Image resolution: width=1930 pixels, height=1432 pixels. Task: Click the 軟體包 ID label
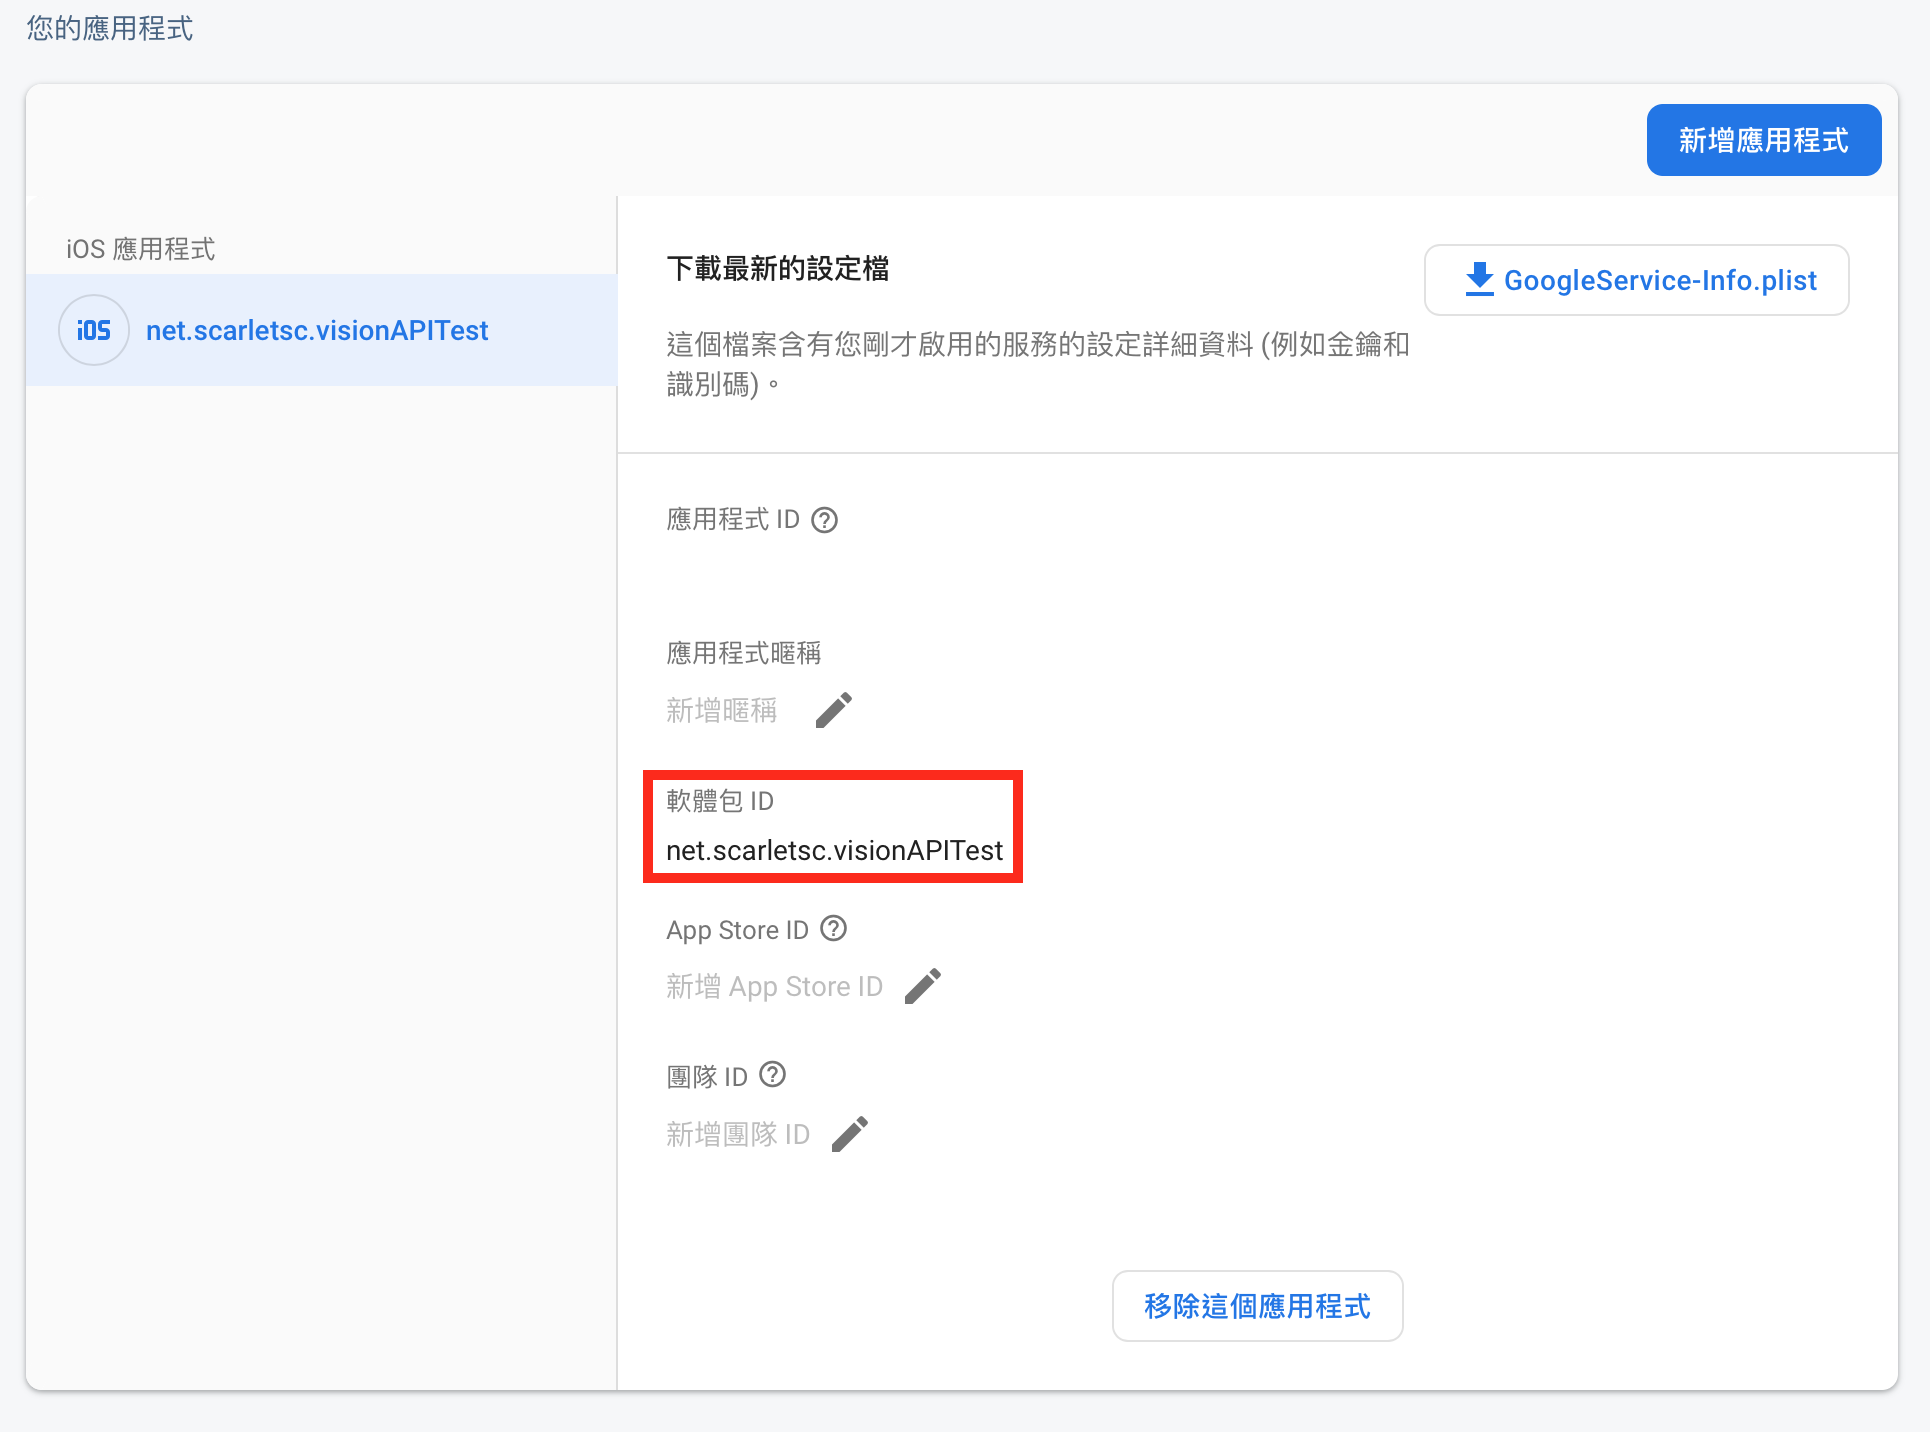(719, 801)
